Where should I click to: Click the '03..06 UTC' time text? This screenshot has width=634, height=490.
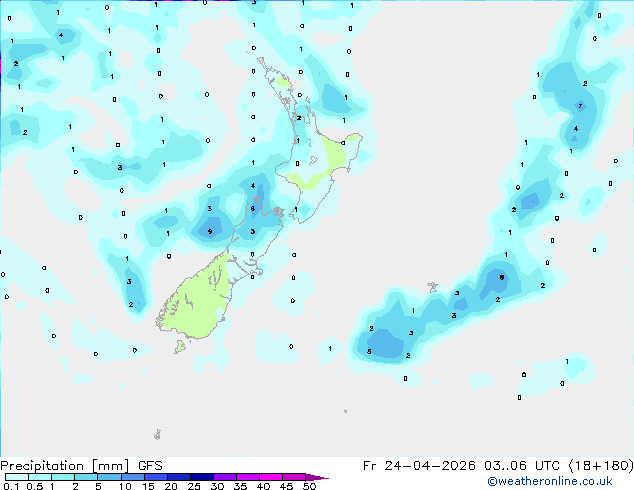522,466
